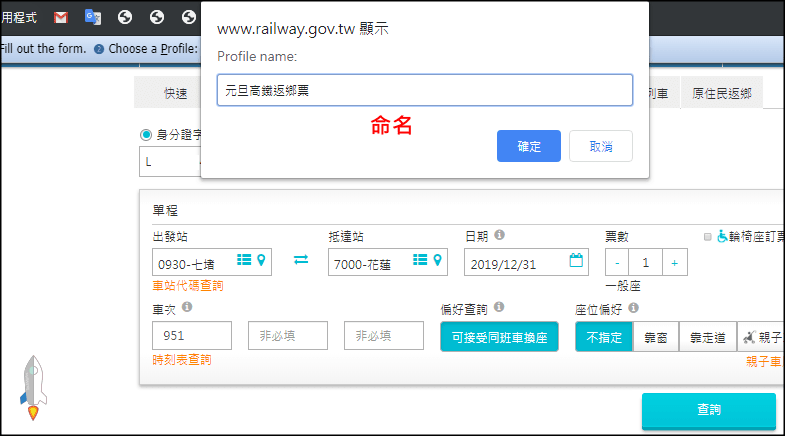Image resolution: width=785 pixels, height=436 pixels.
Task: Decrease ticket count with minus button
Action: 618,262
